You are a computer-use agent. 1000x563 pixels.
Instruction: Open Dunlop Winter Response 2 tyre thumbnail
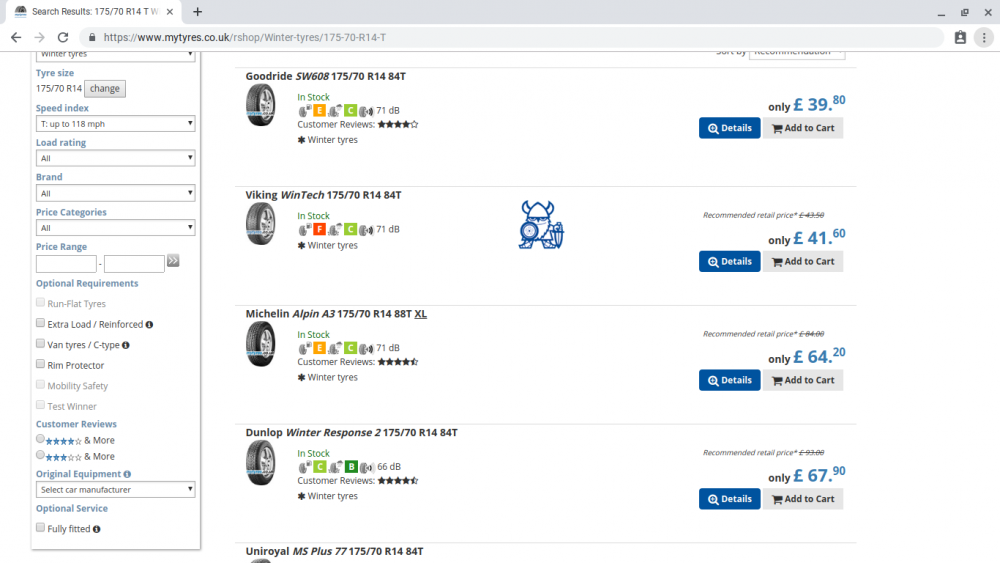tap(261, 462)
